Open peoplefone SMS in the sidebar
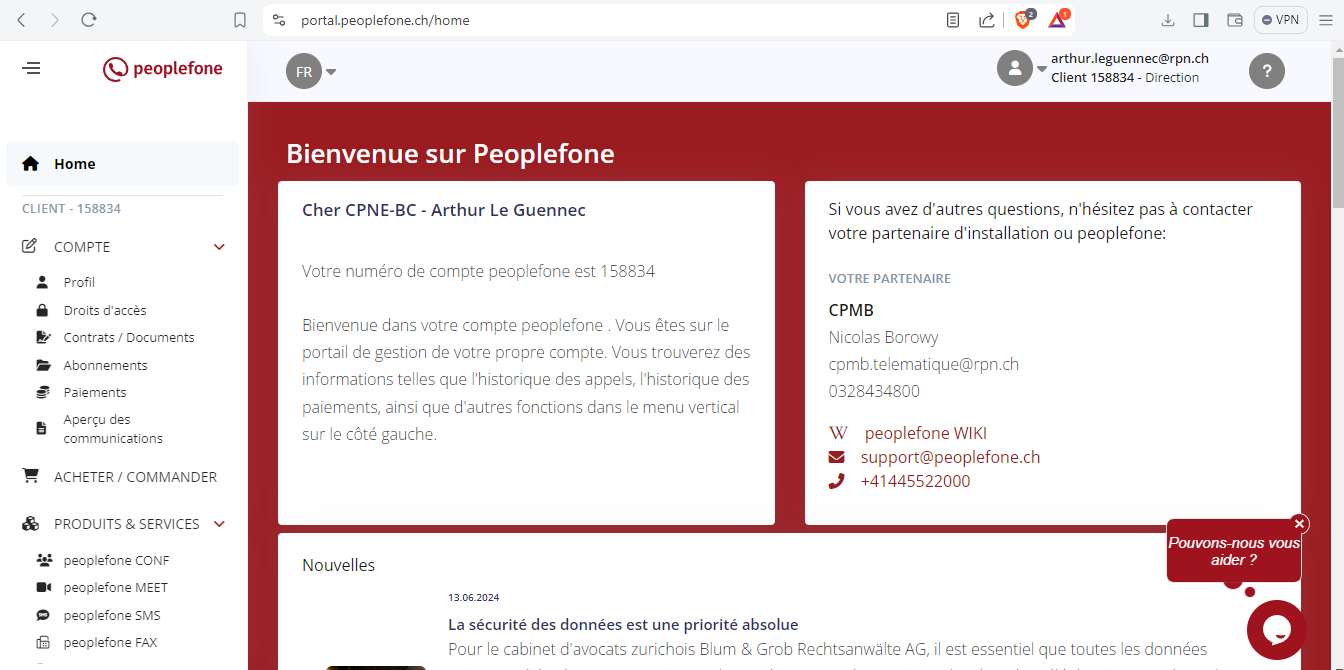The width and height of the screenshot is (1344, 670). click(x=112, y=615)
